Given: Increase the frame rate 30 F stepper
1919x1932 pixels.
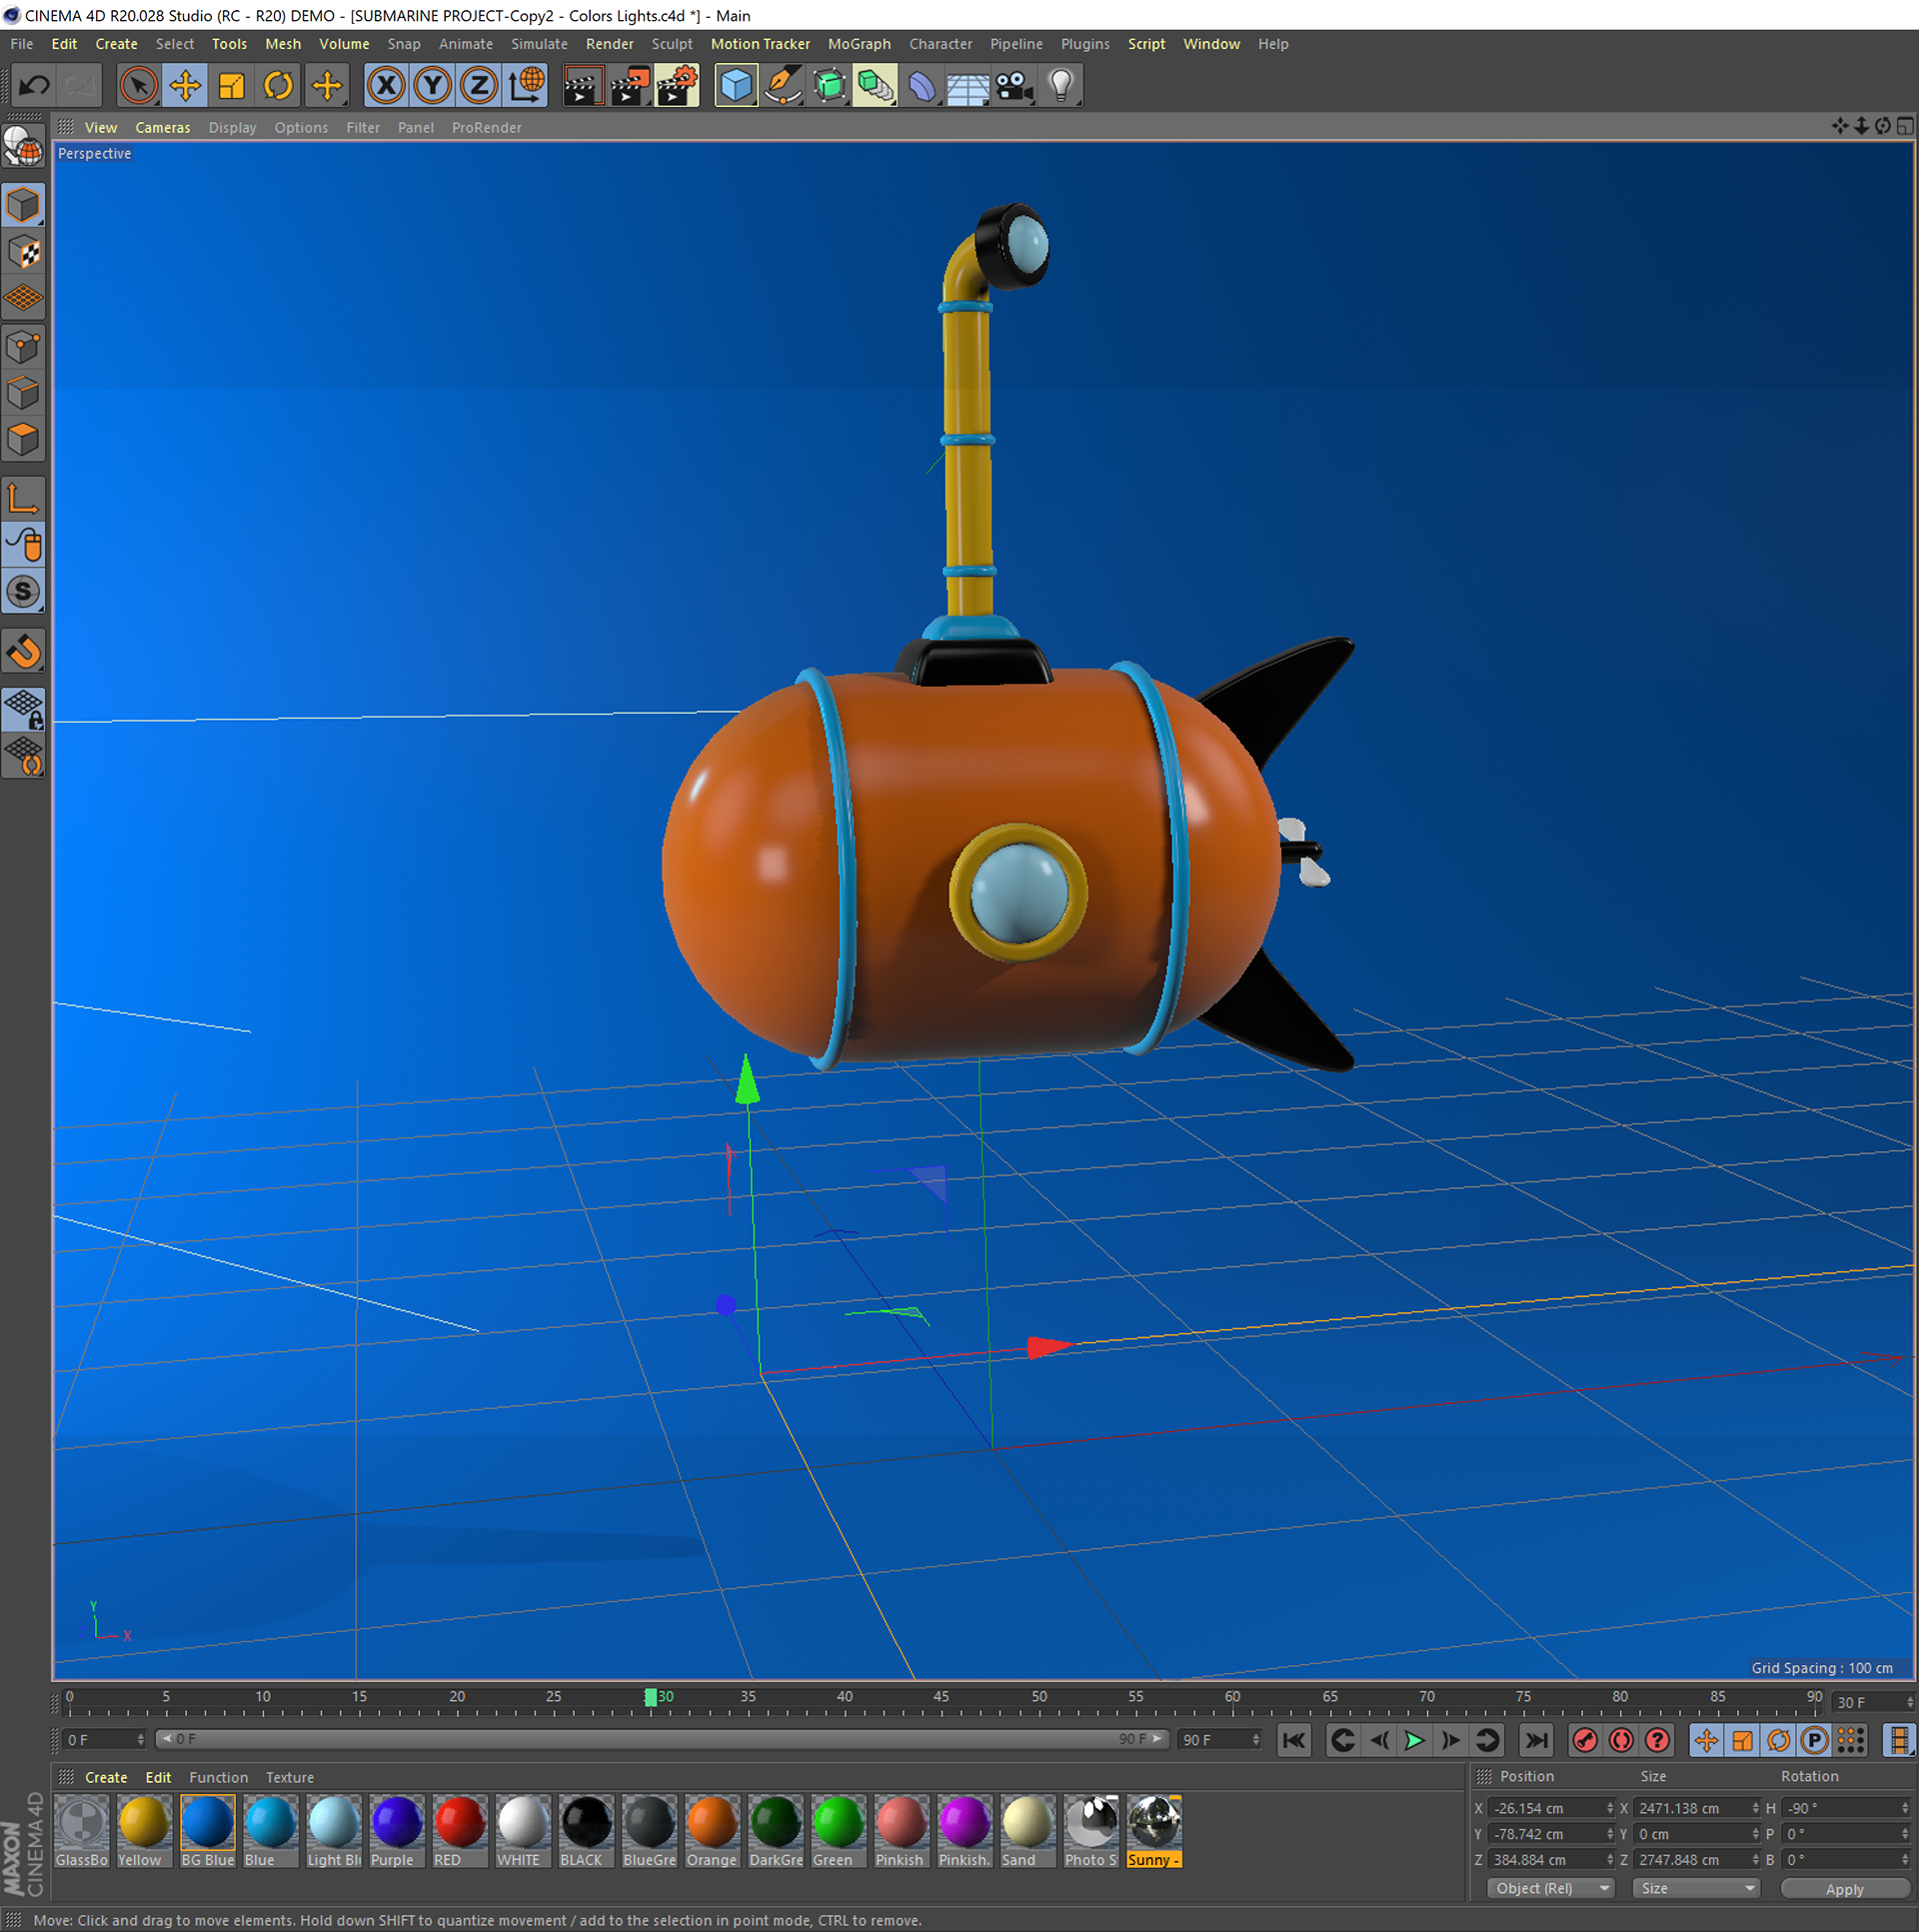Looking at the screenshot, I should tap(1909, 1698).
